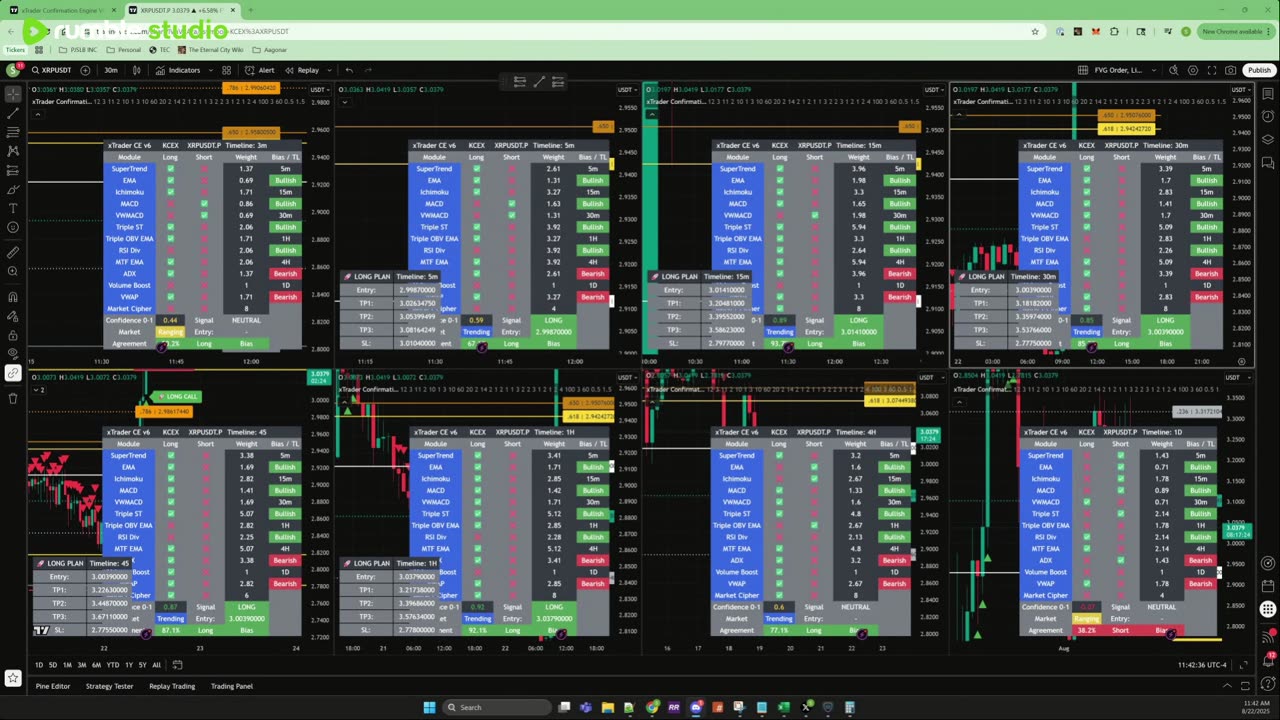
Task: Take a chart snapshot with camera icon
Action: (x=1230, y=70)
